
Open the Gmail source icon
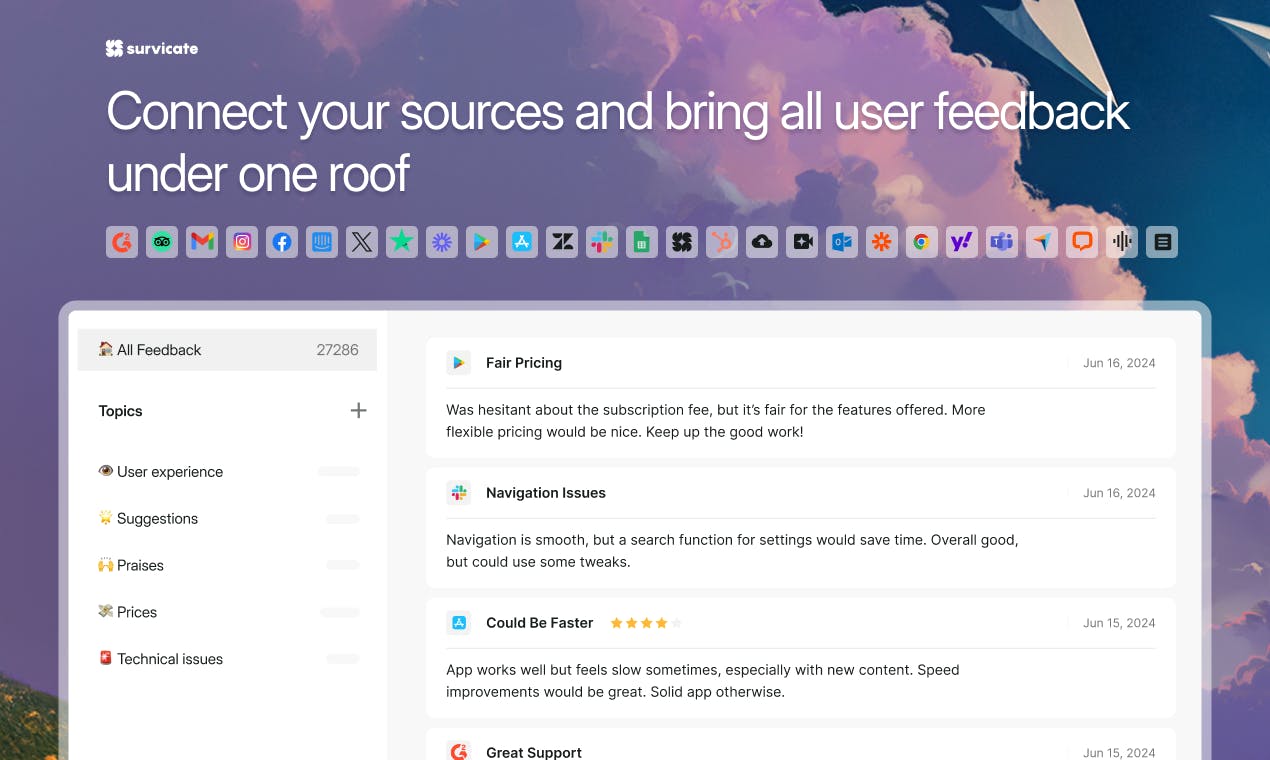202,242
